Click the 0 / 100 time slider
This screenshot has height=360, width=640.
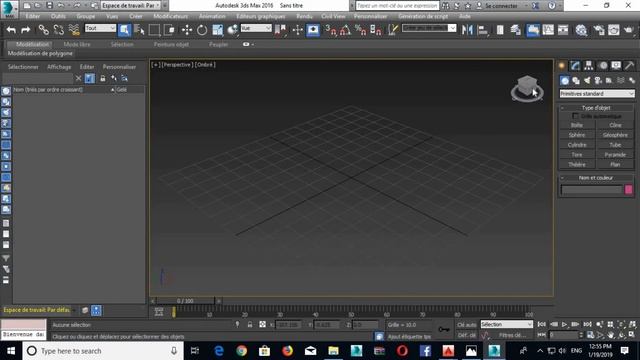[185, 301]
